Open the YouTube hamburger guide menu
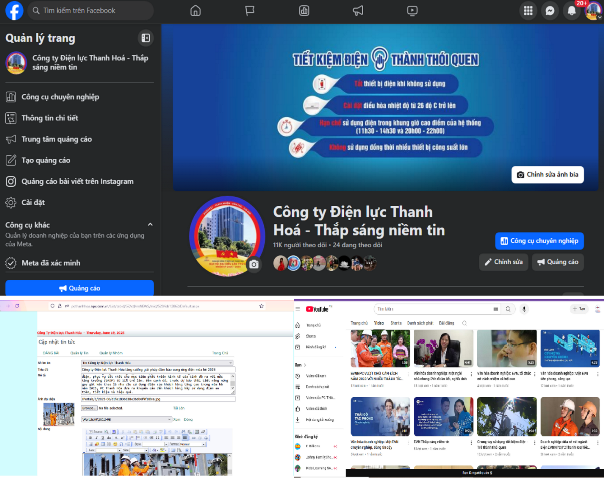 tap(298, 309)
